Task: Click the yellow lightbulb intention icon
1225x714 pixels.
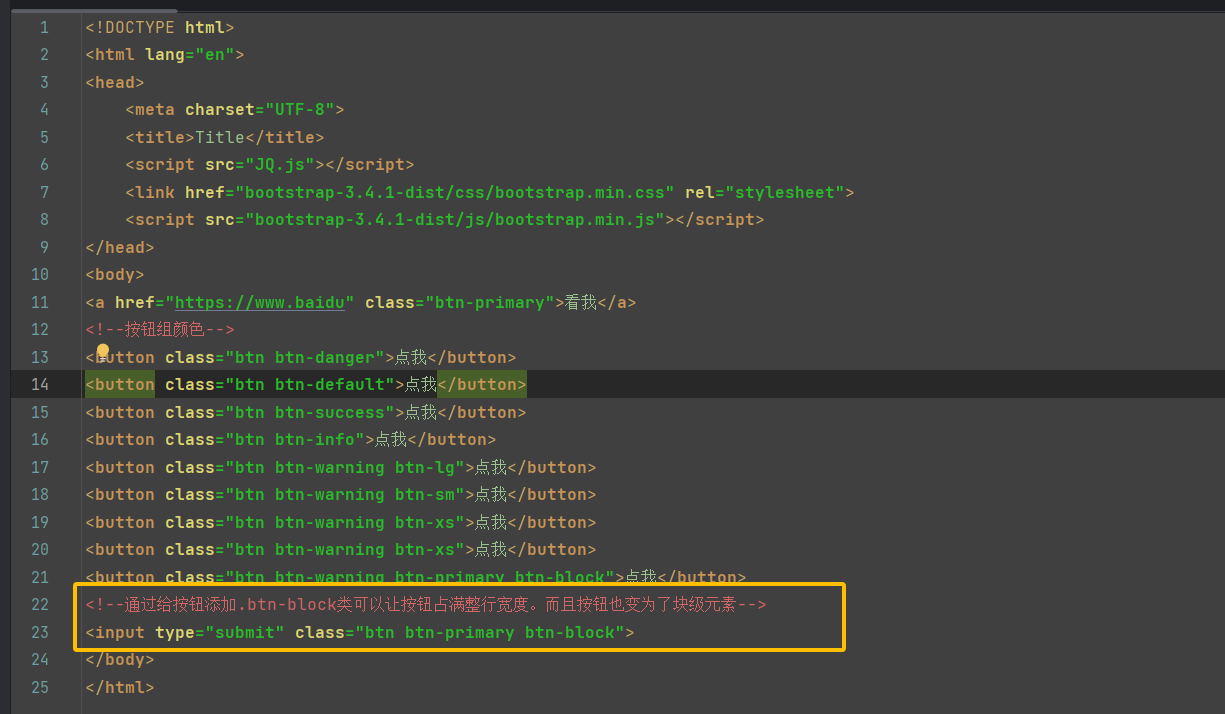Action: point(102,351)
